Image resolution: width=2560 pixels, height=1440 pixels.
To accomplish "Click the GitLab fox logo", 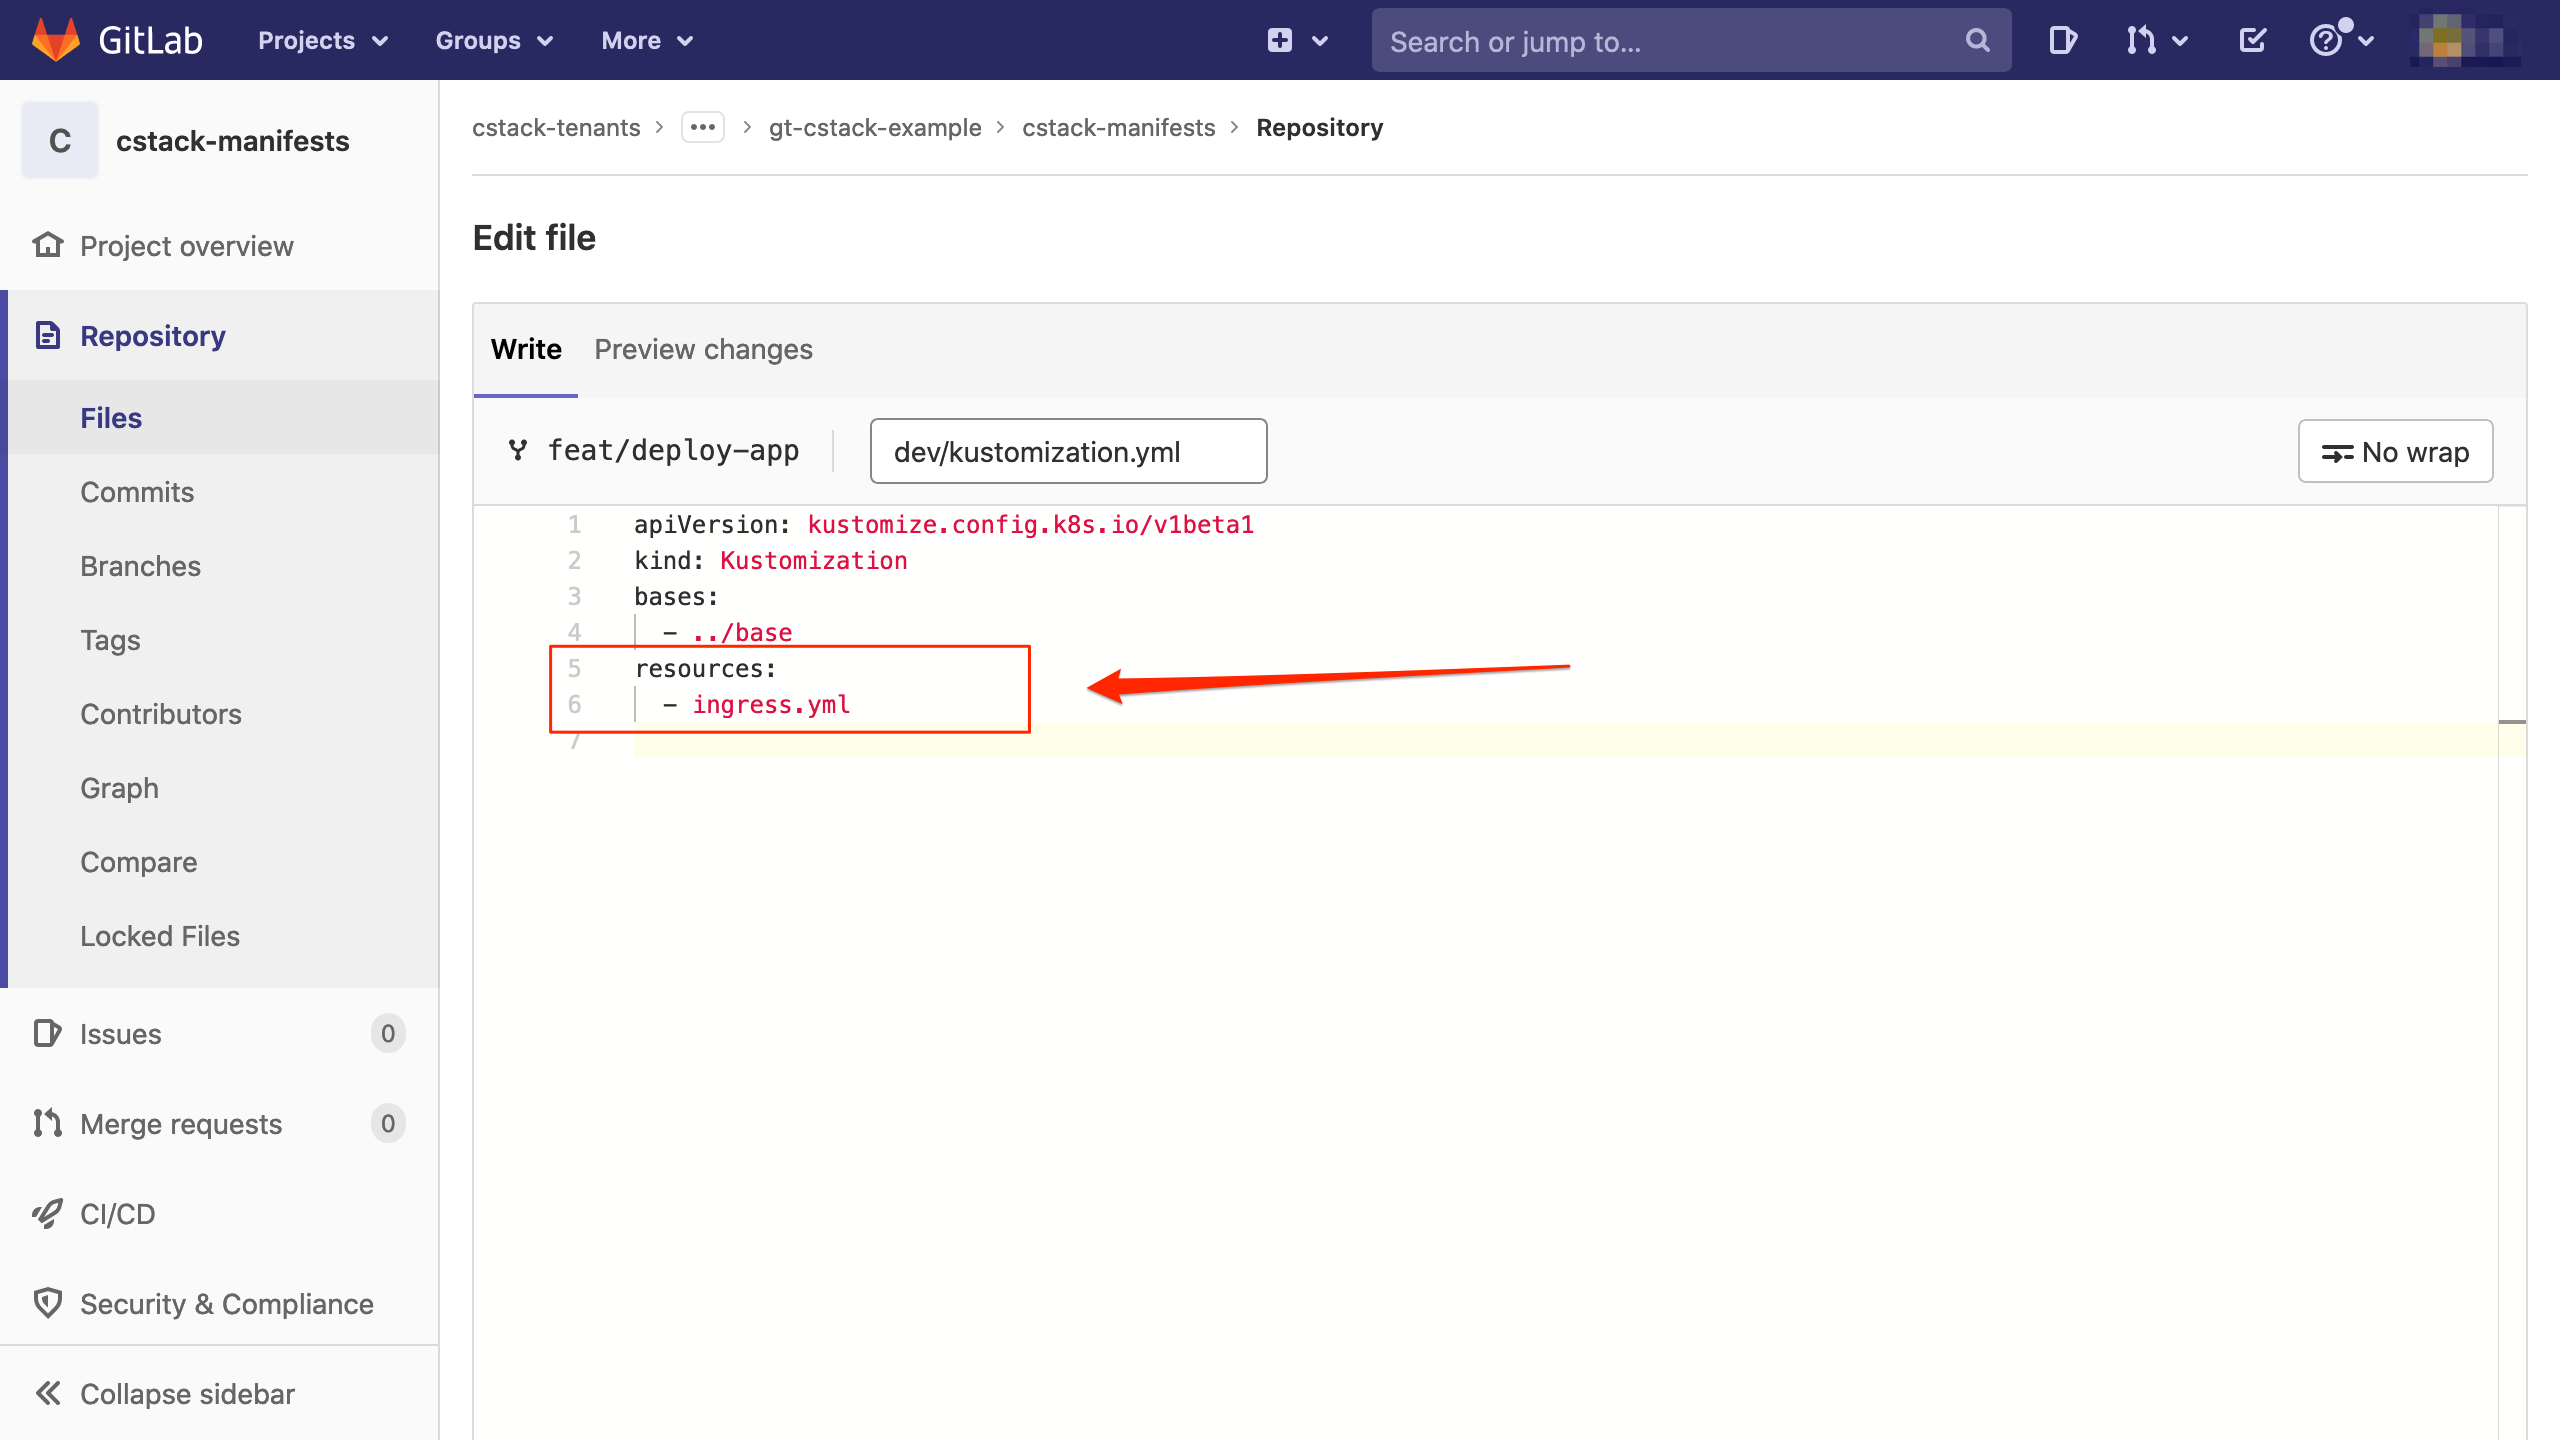I will click(56, 40).
